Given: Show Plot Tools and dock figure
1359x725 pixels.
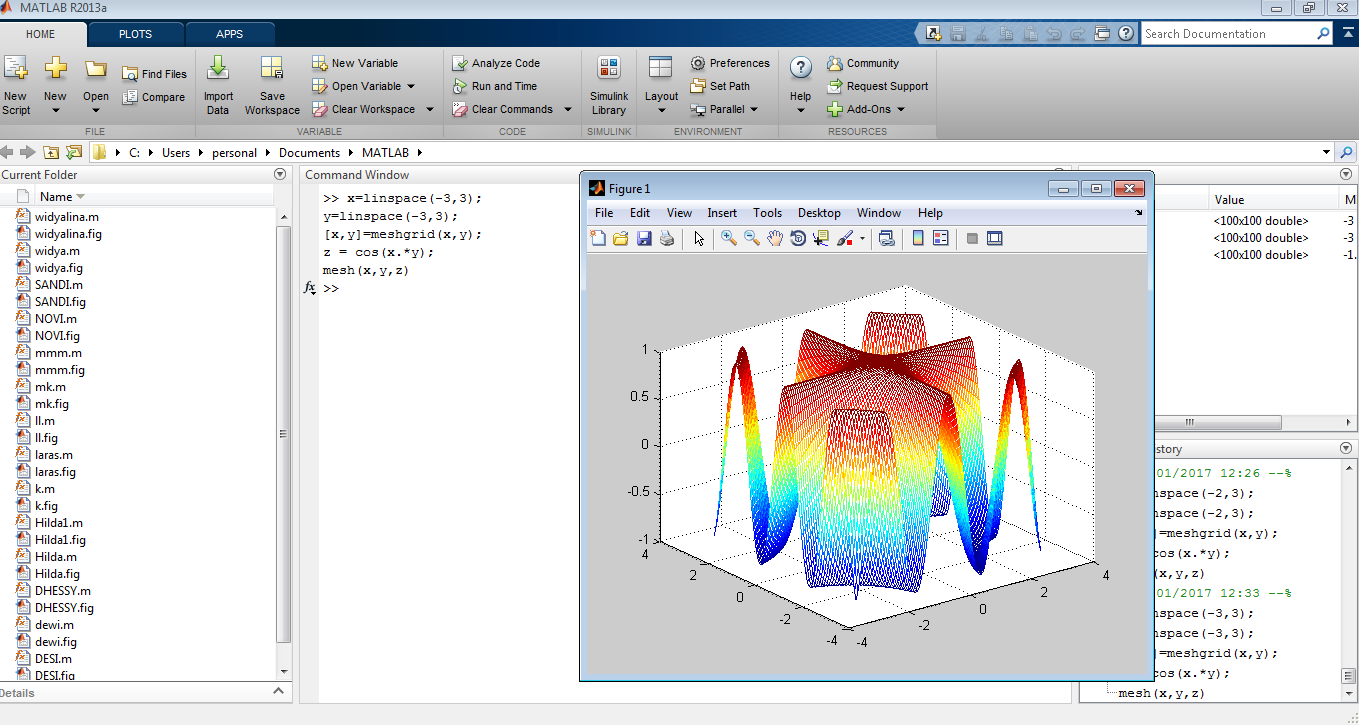Looking at the screenshot, I should (993, 238).
